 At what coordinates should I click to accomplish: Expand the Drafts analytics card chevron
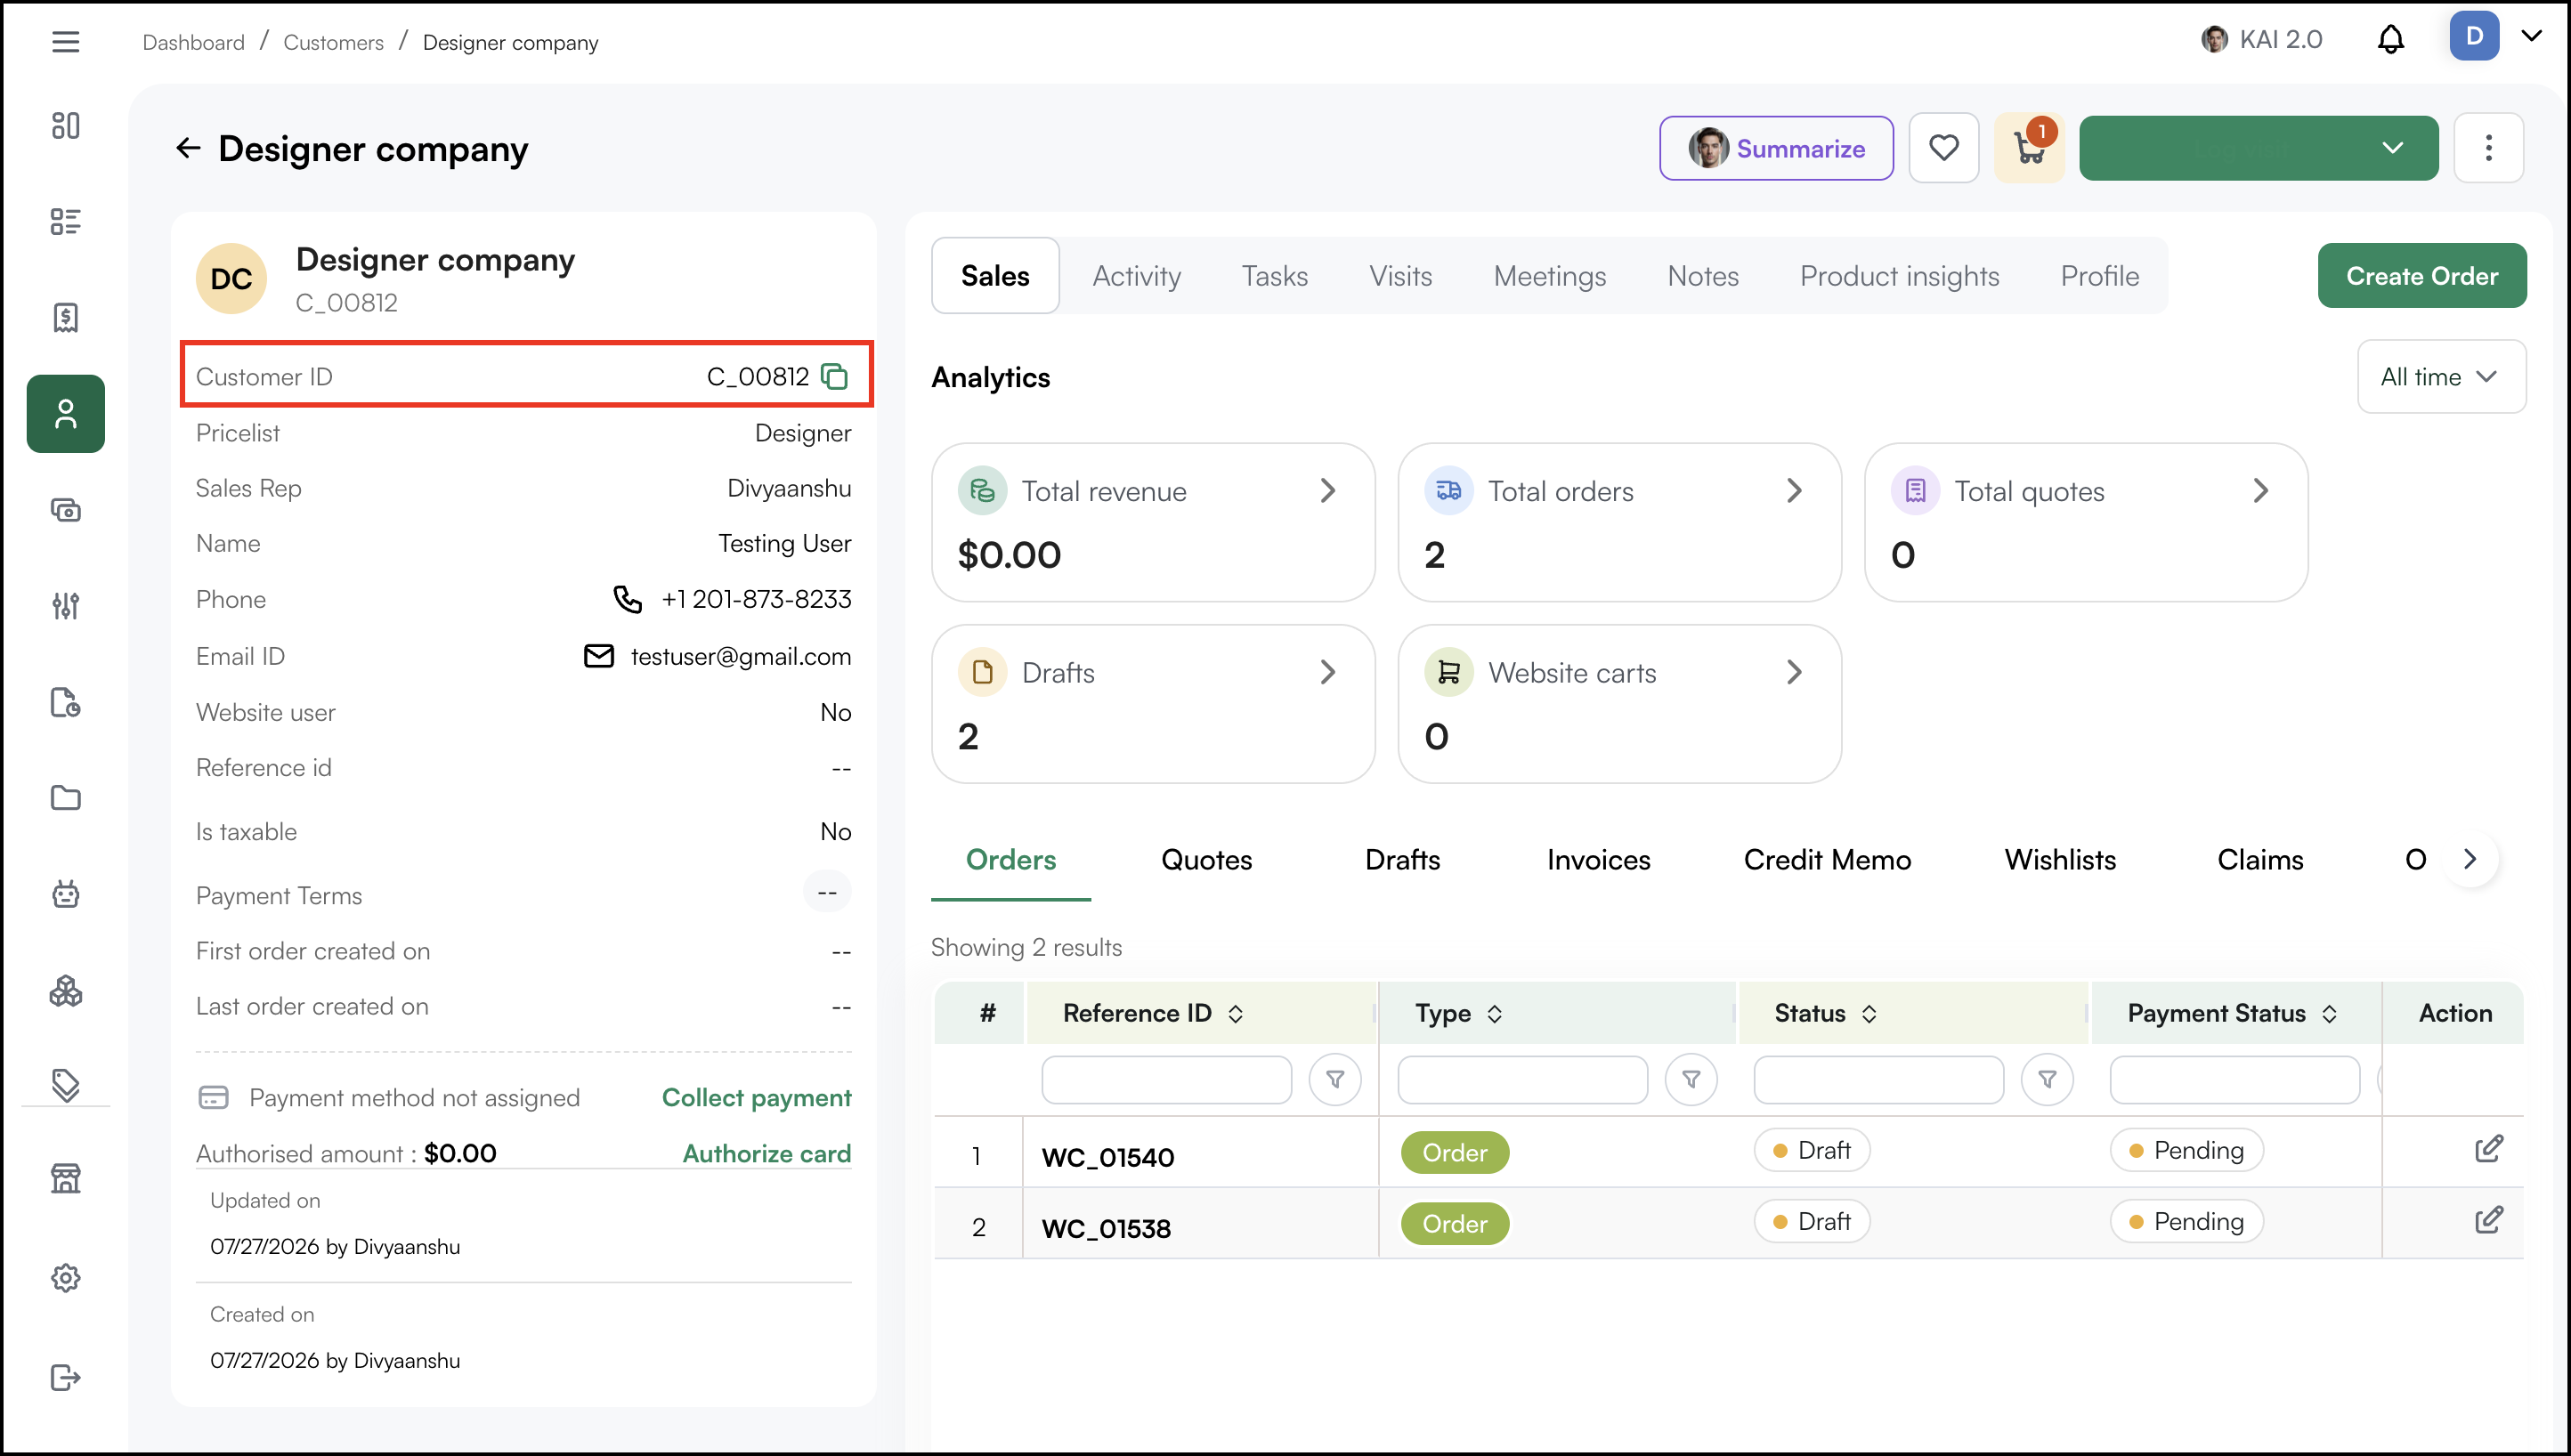(x=1327, y=672)
